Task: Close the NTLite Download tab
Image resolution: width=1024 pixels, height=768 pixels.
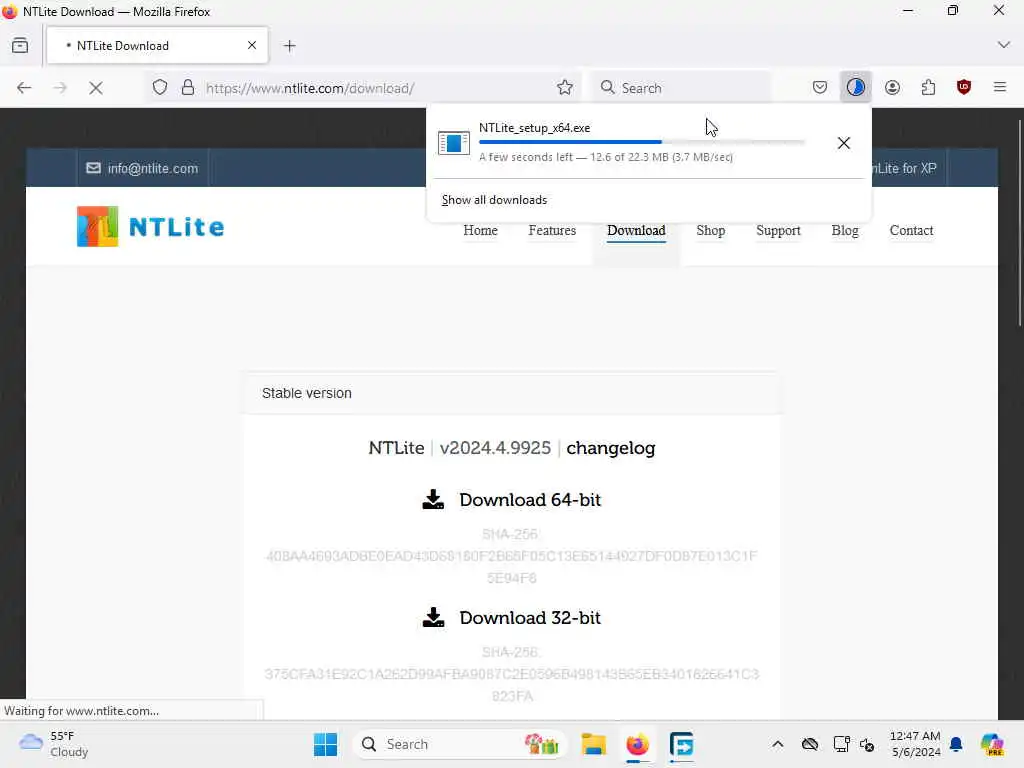Action: [252, 45]
